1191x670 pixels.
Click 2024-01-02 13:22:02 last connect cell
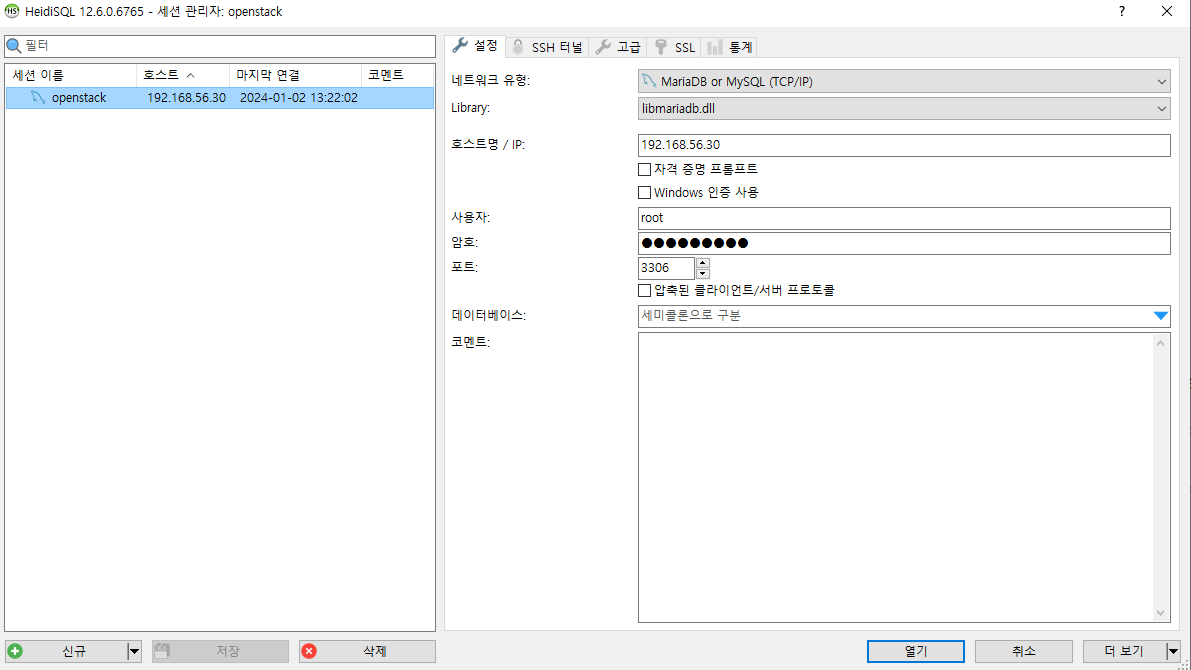pos(299,97)
